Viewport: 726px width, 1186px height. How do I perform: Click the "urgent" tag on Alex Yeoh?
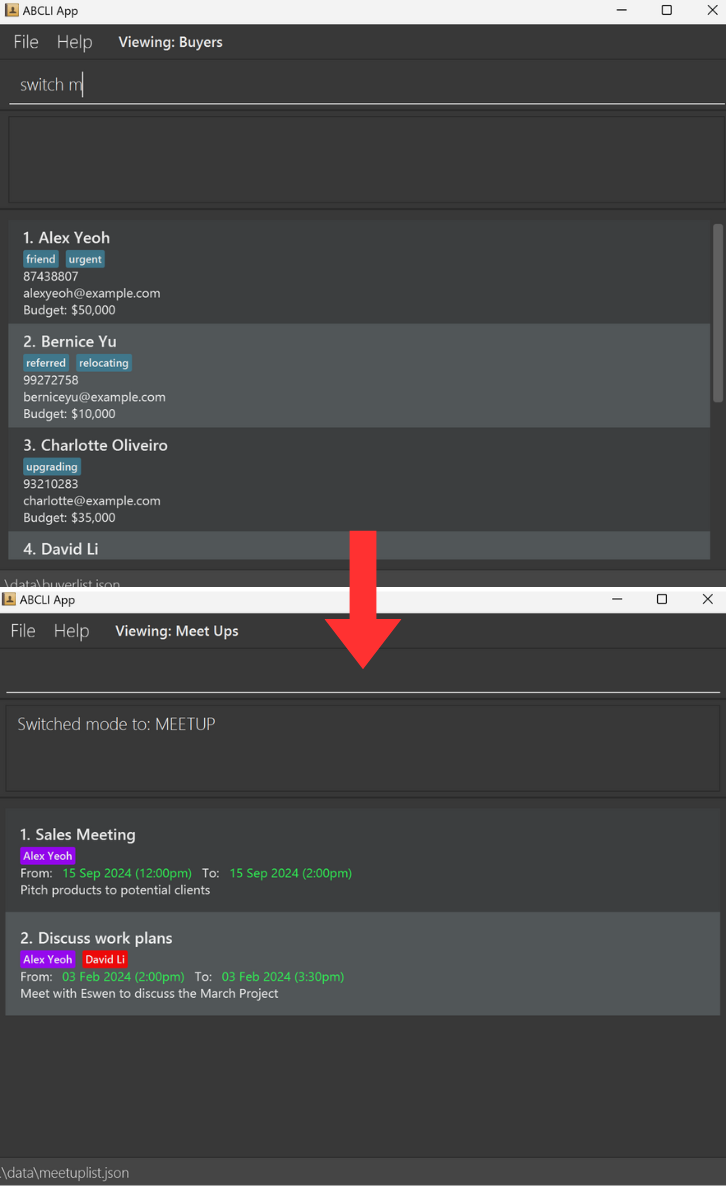[85, 259]
